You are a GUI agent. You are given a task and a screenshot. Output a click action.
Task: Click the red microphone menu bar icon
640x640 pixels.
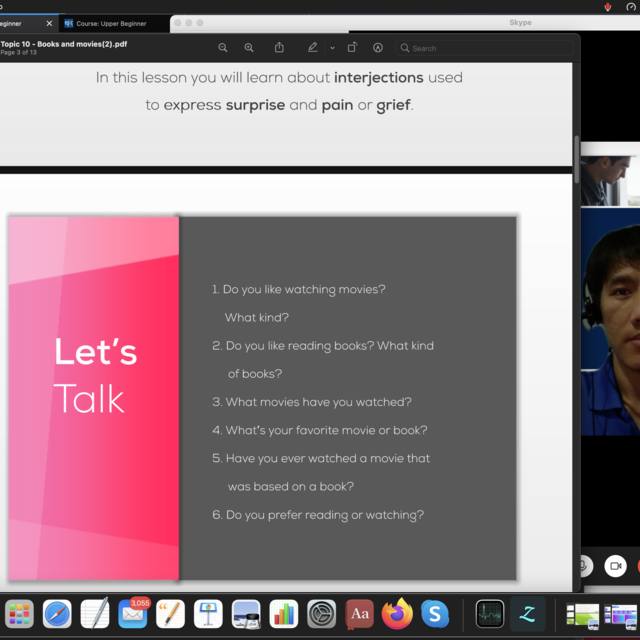point(608,7)
